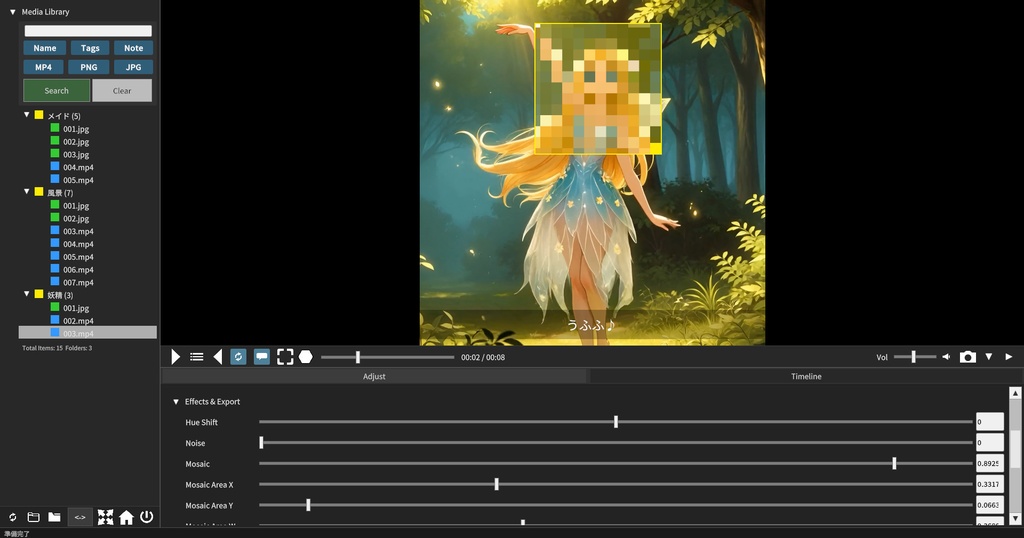This screenshot has width=1024, height=538.
Task: Toggle the Tags search filter
Action: point(90,48)
